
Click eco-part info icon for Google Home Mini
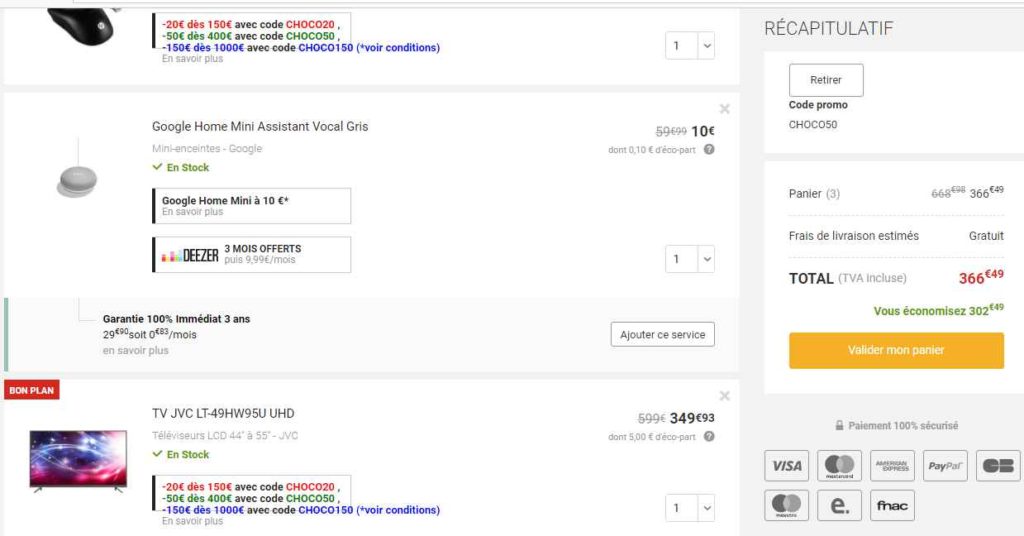point(709,150)
